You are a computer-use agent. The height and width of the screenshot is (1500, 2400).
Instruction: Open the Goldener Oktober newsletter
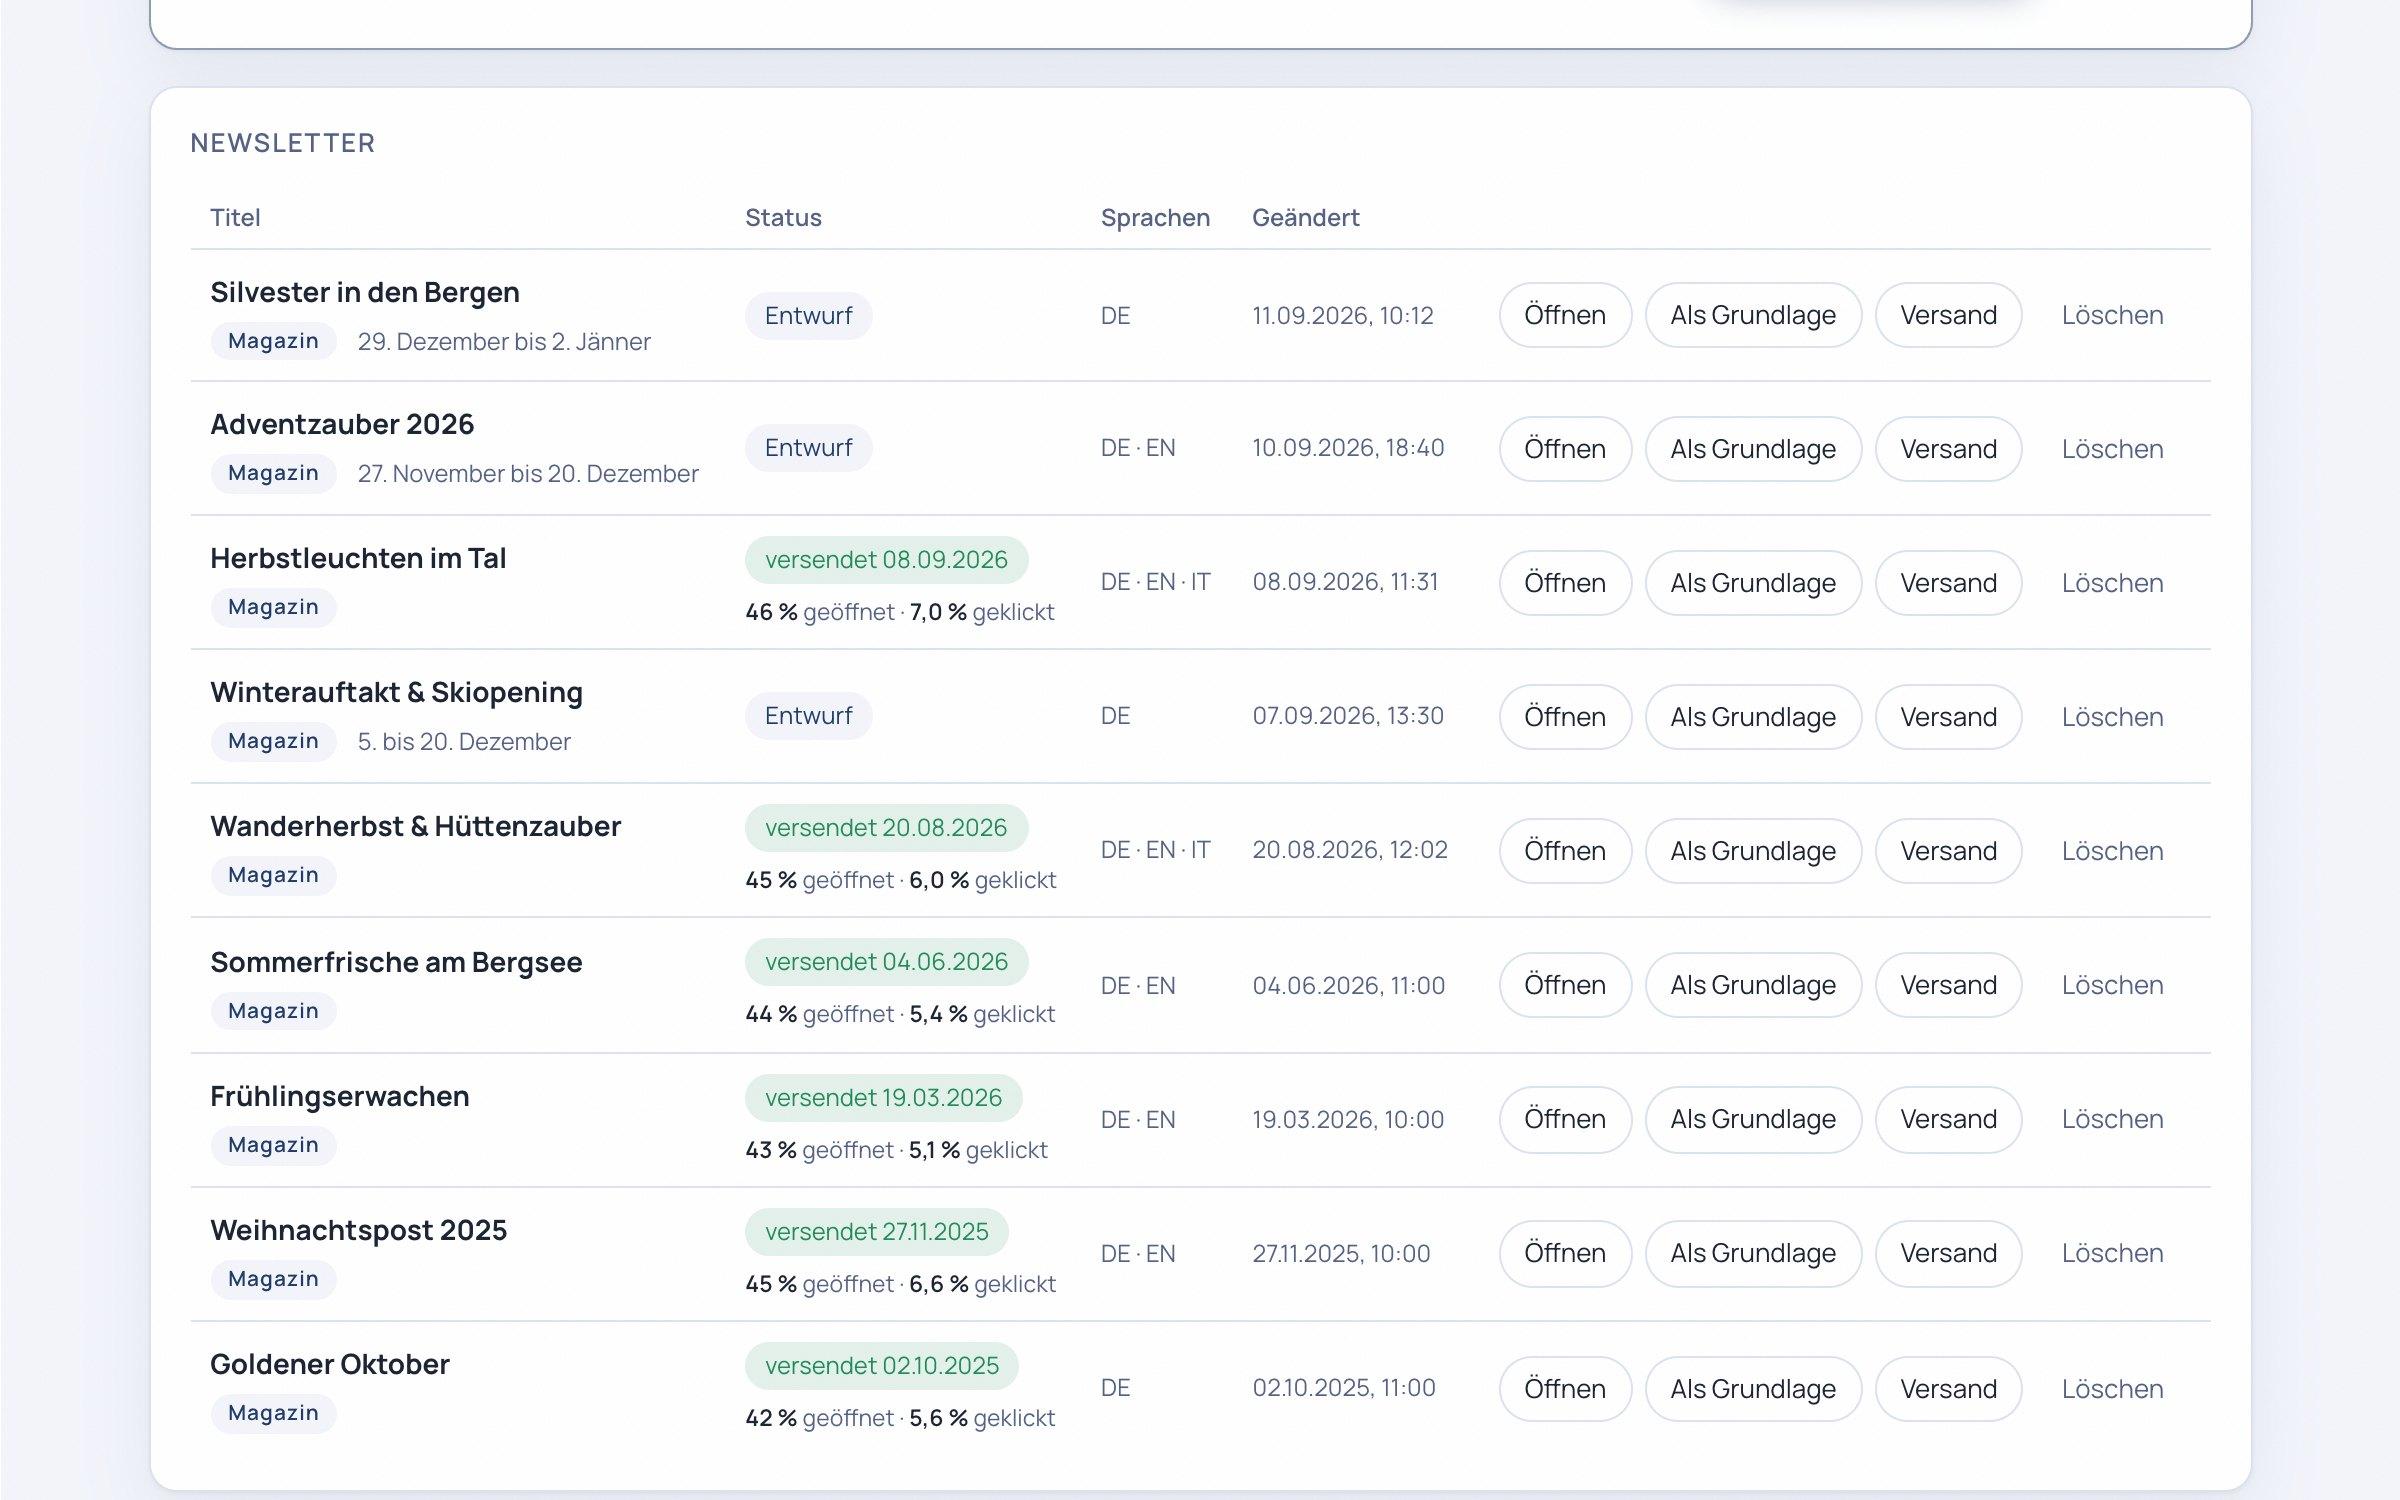click(1565, 1389)
